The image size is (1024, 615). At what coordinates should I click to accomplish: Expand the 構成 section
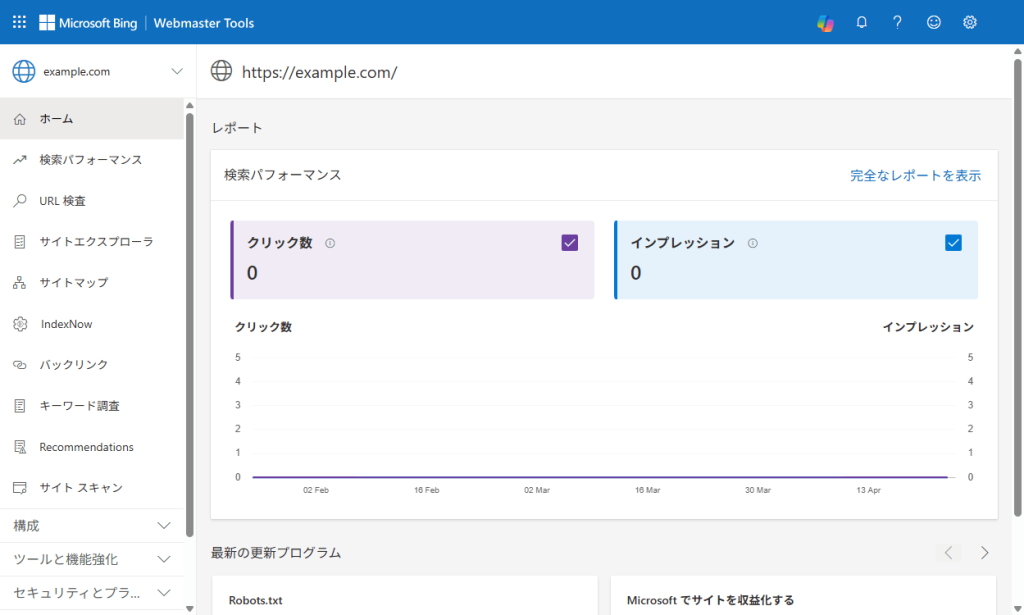pos(165,526)
